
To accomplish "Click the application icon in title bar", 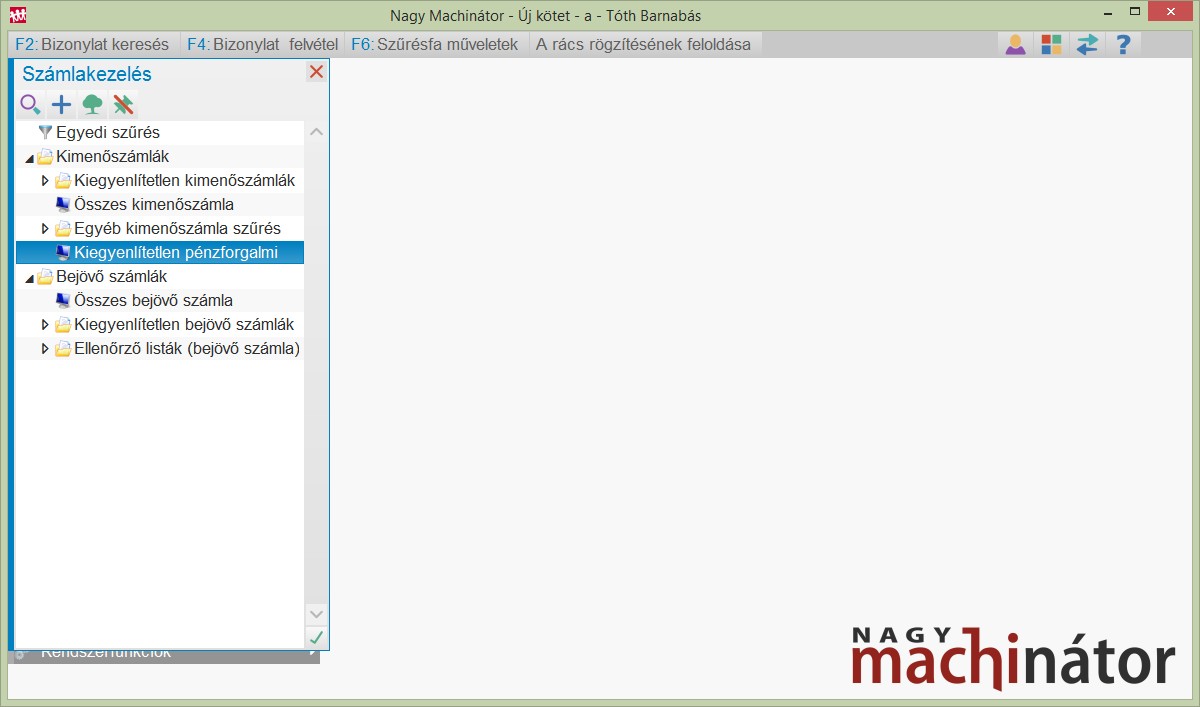I will tap(18, 15).
